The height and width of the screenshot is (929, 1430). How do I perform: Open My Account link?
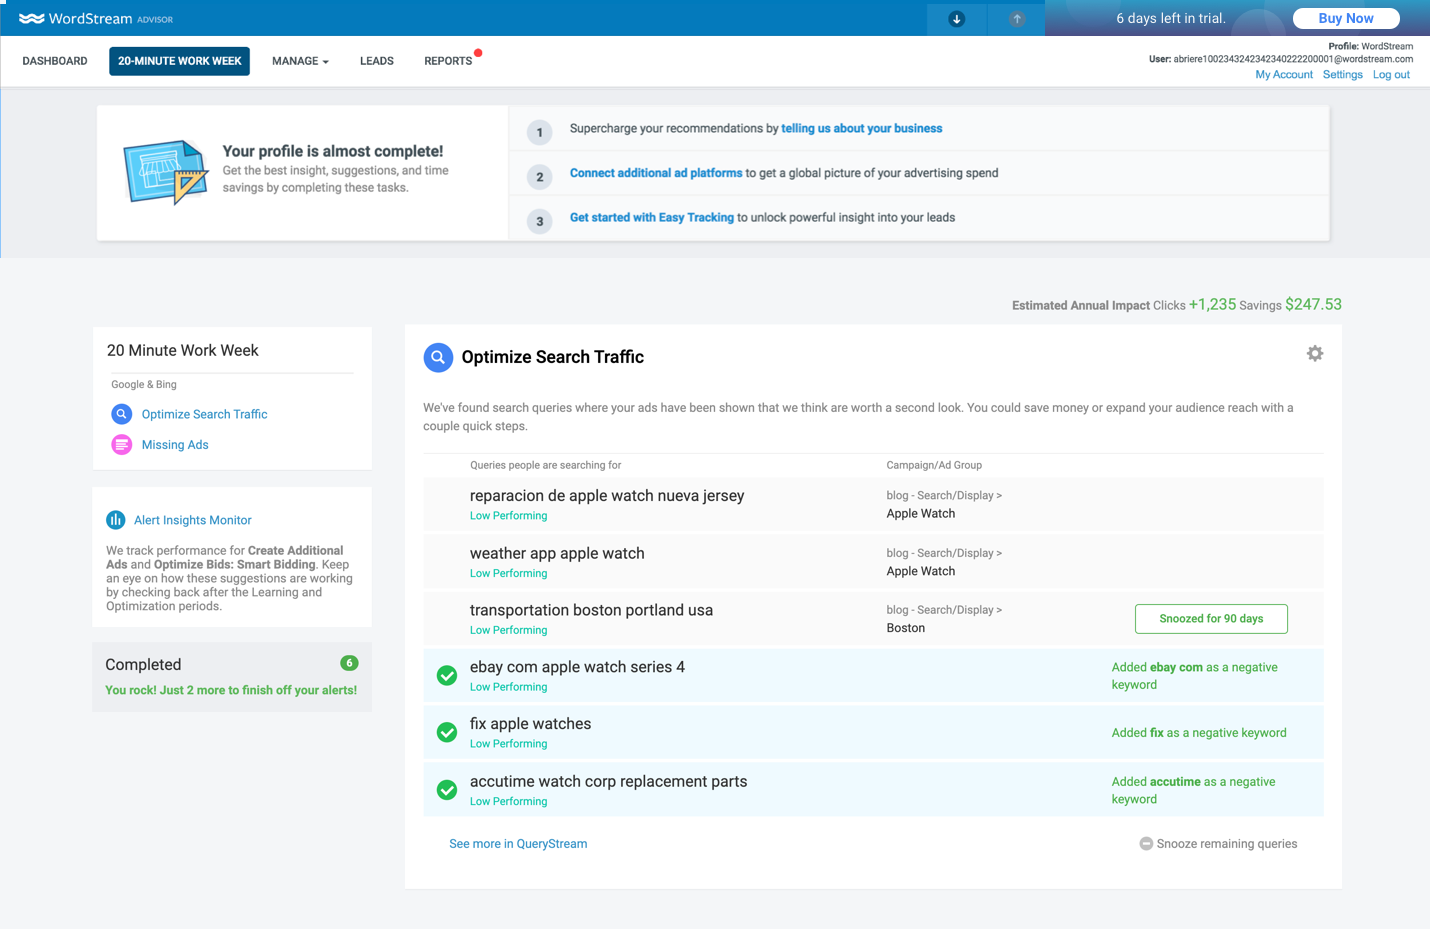point(1284,75)
